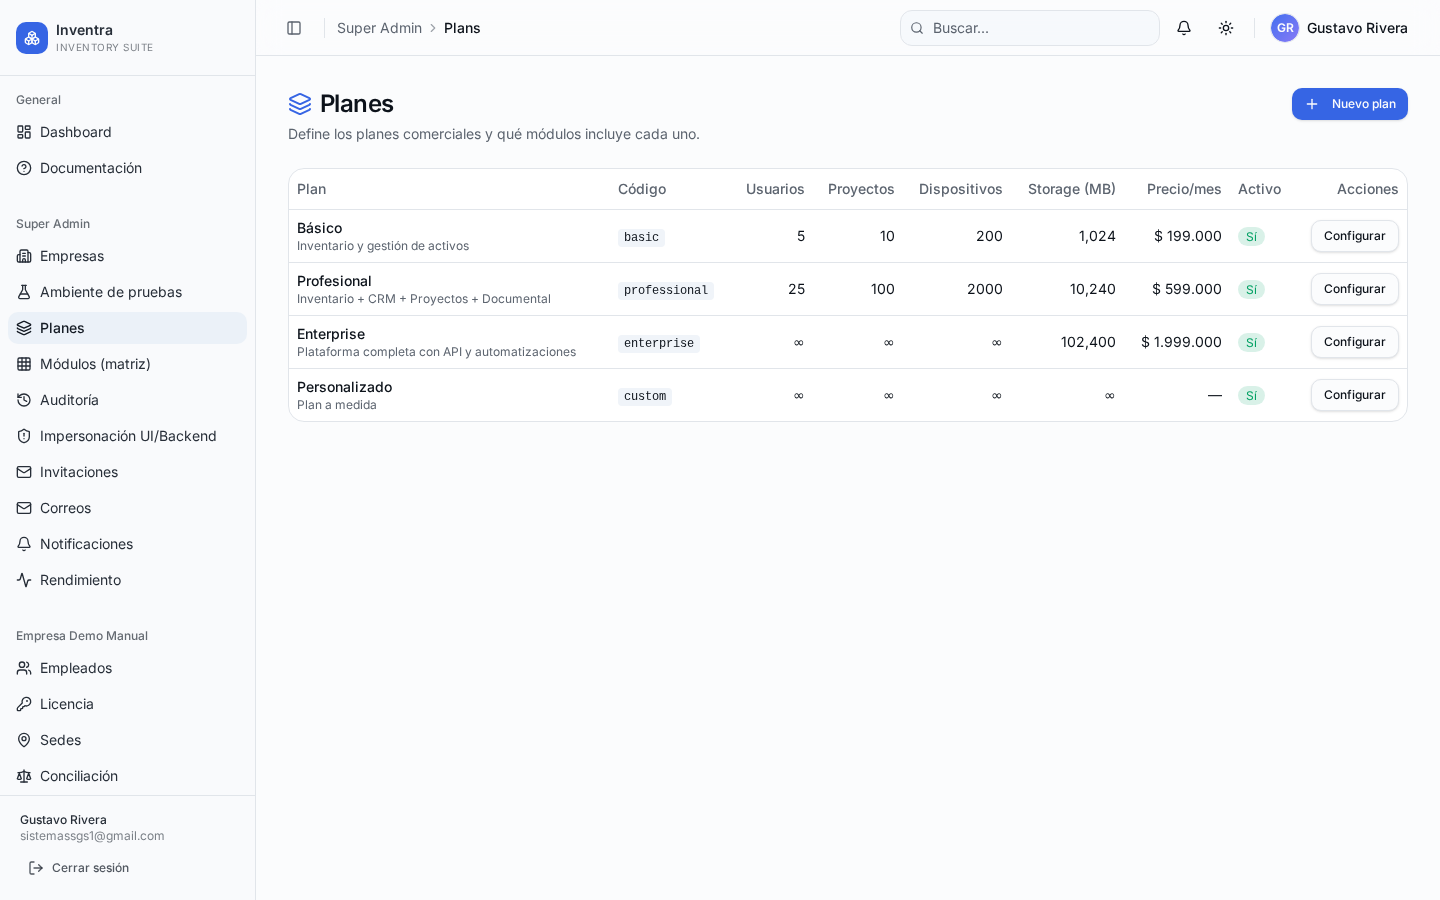Open Auditoría in sidebar
This screenshot has height=900, width=1440.
click(x=127, y=400)
